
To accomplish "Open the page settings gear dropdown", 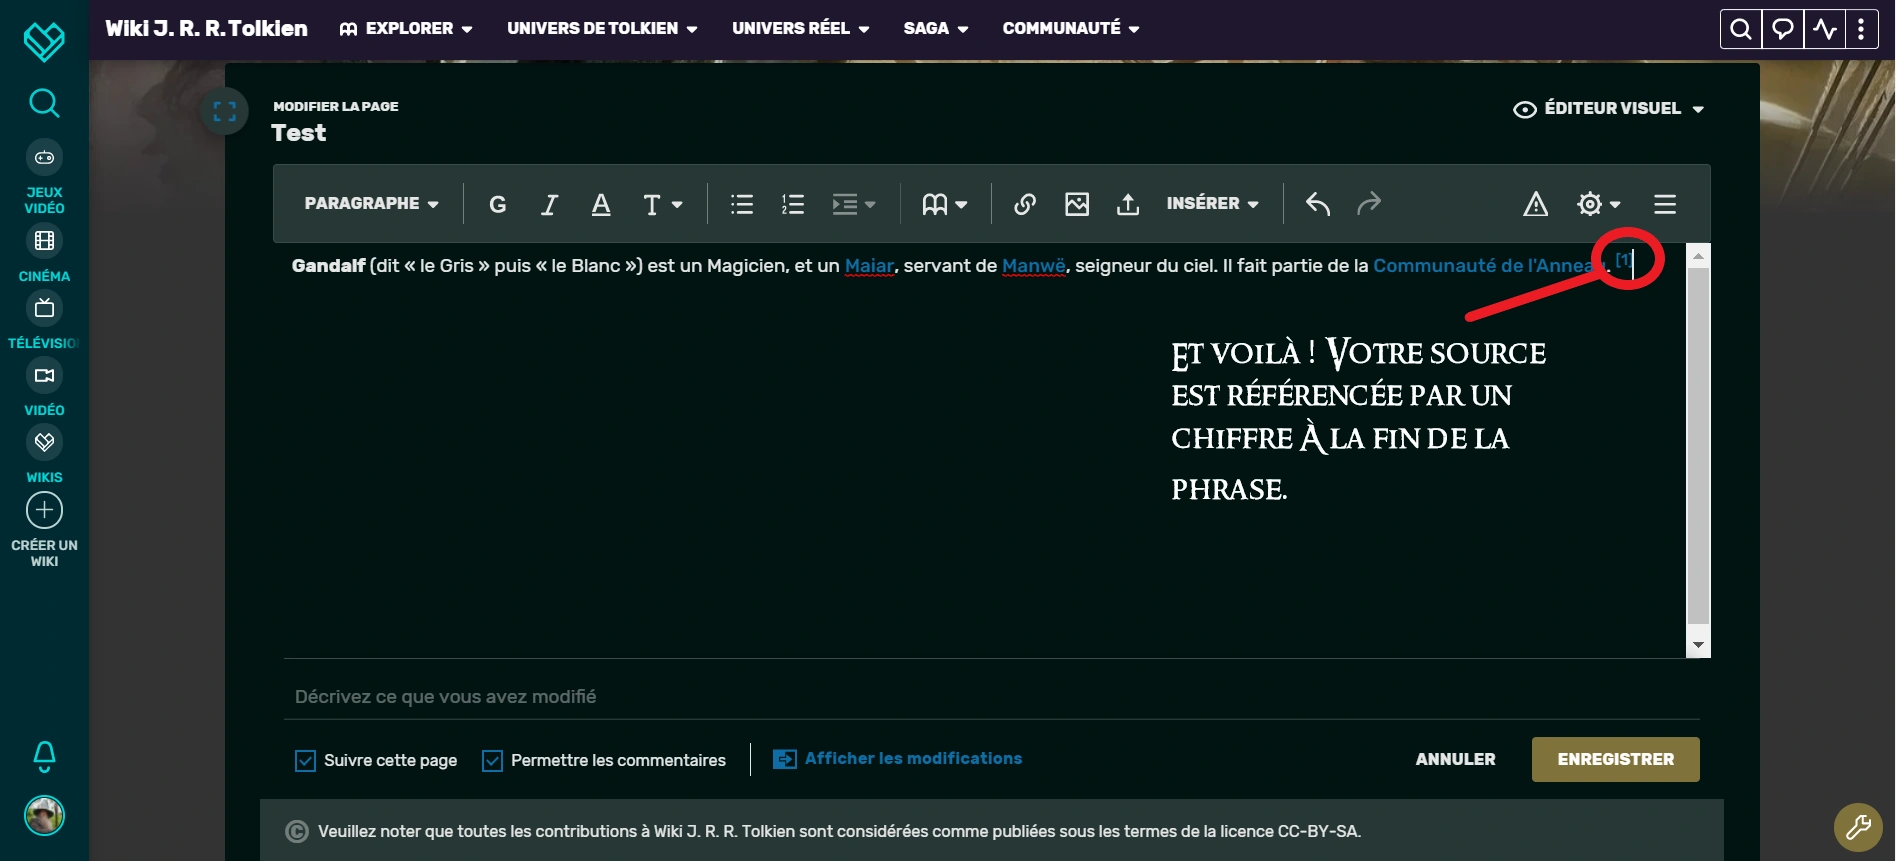I will point(1599,204).
